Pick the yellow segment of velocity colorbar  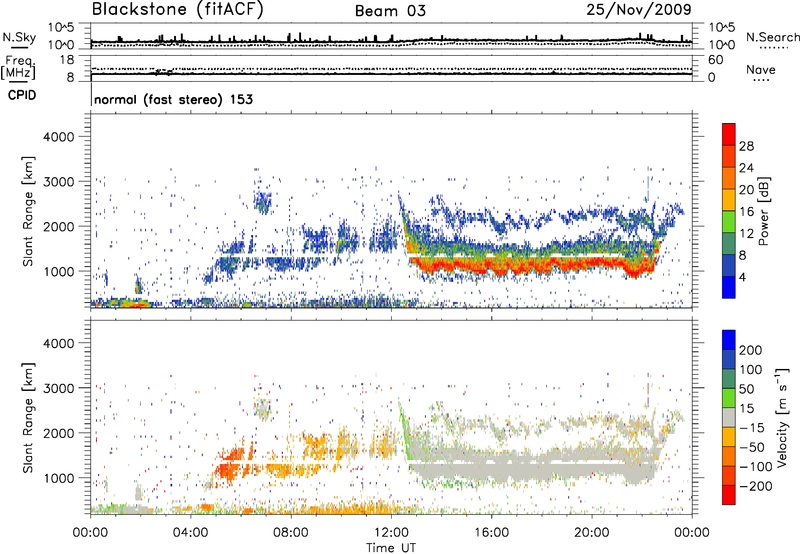(729, 437)
